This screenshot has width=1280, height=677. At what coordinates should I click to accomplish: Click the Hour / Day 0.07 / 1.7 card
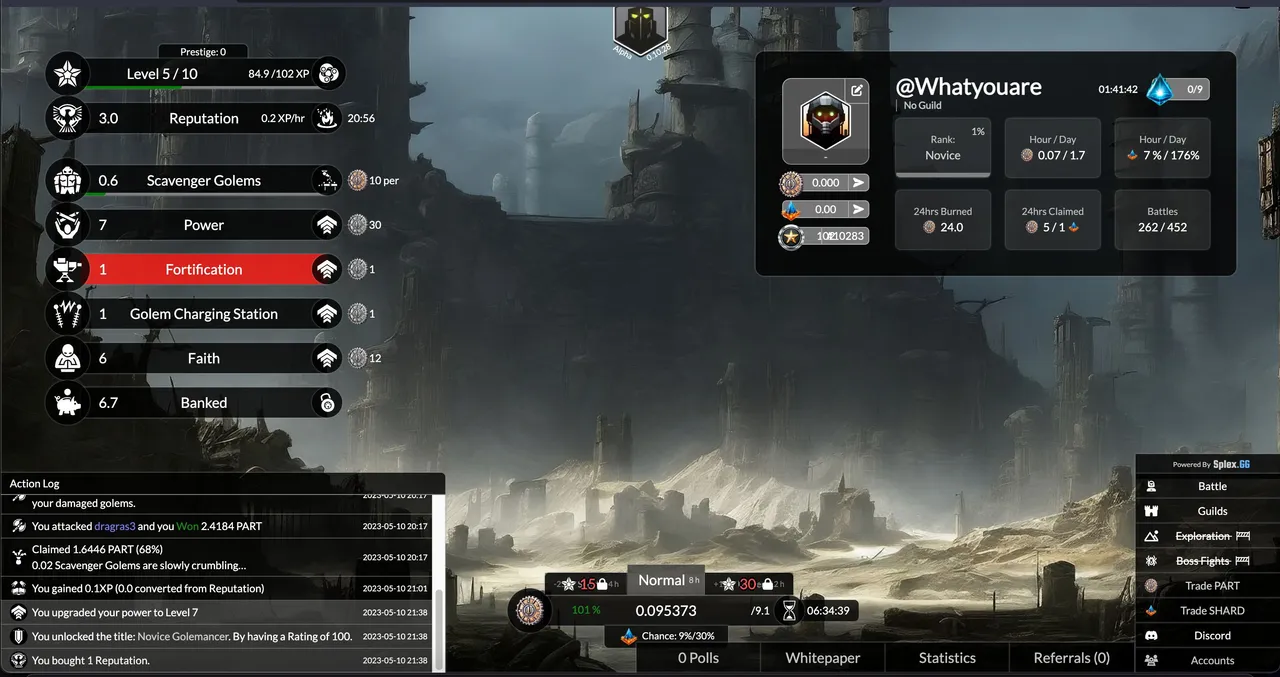coord(1053,148)
